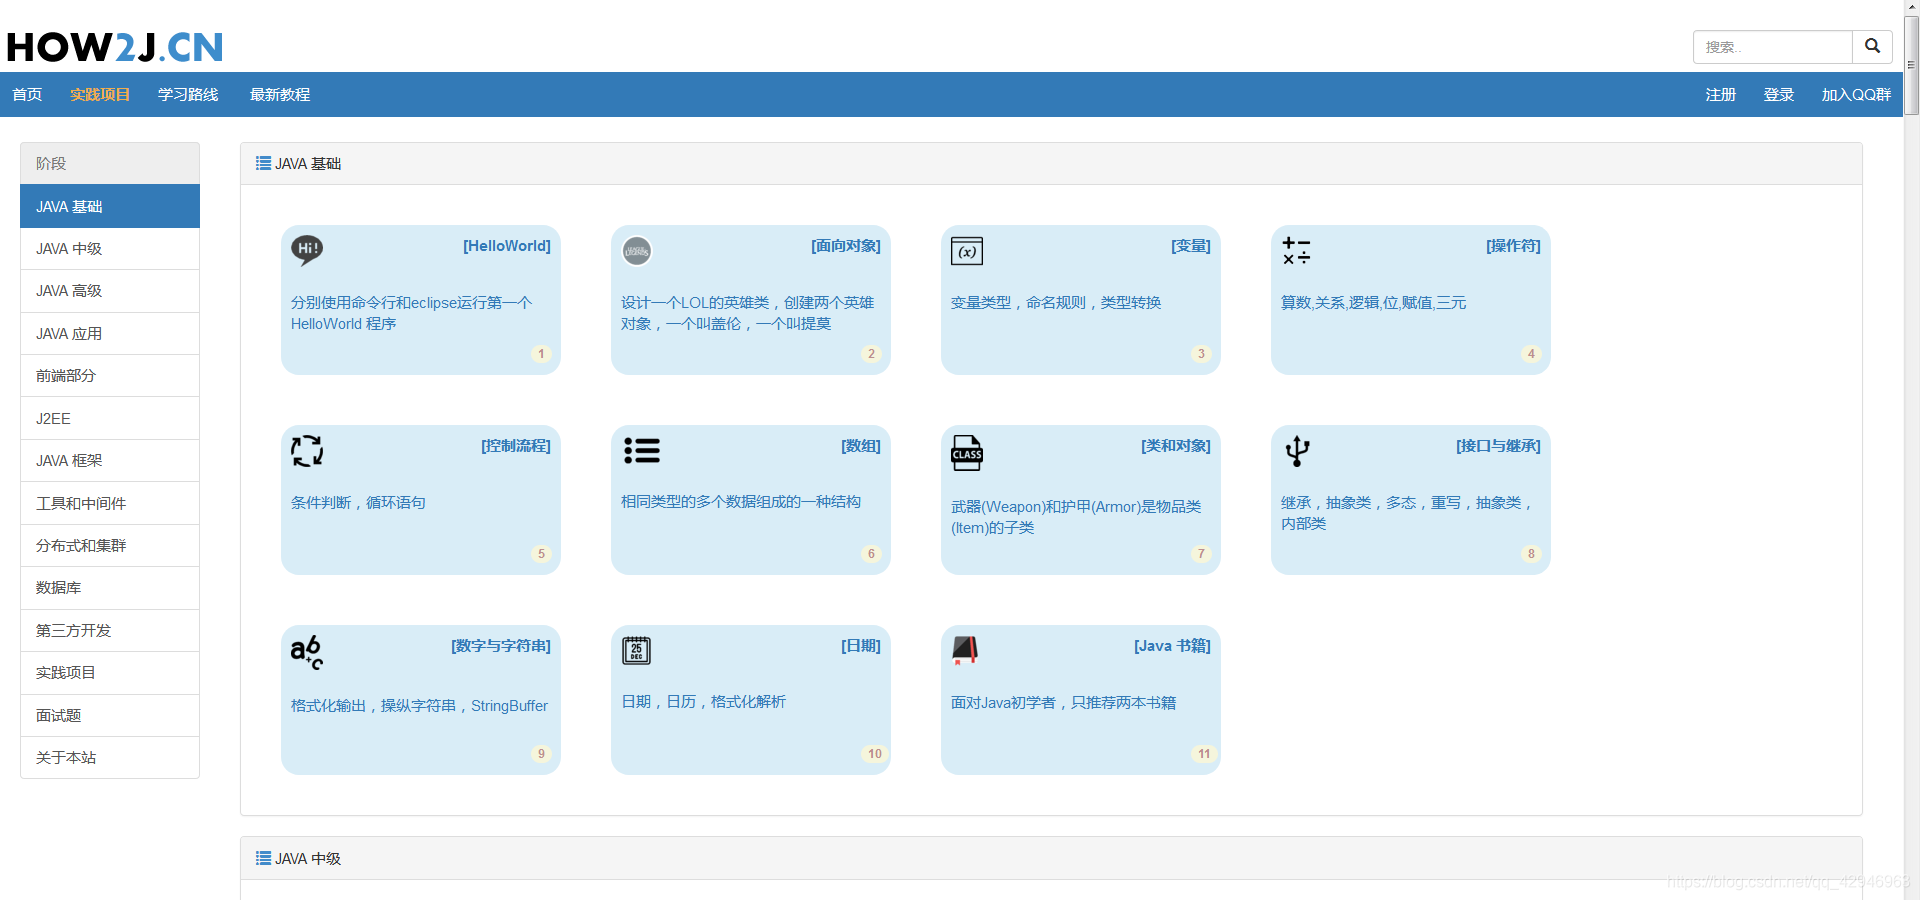Viewport: 1920px width, 900px height.
Task: Select 分布式和集群 in the sidebar
Action: (110, 546)
